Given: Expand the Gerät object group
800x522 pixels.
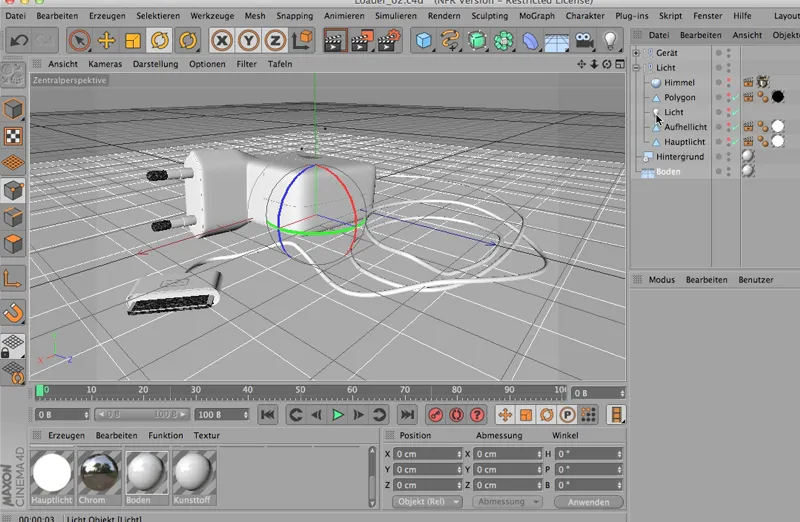Looking at the screenshot, I should (x=636, y=53).
